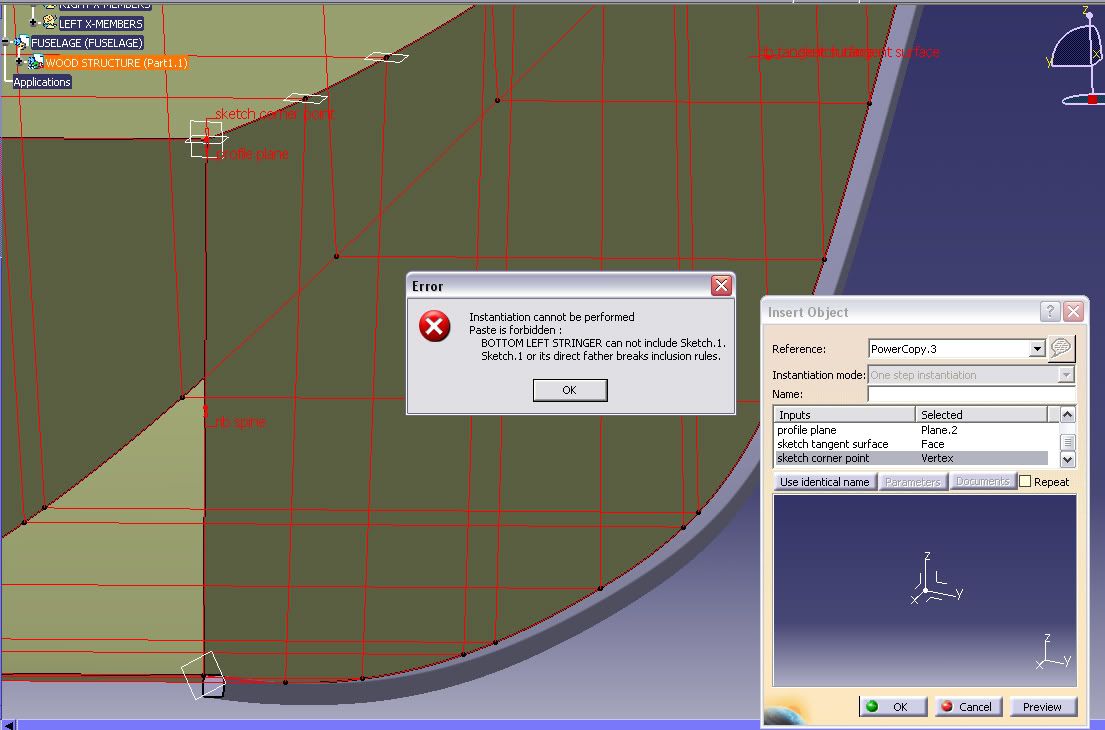This screenshot has height=730, width=1105.
Task: Click the Insert Object help question mark
Action: [x=1049, y=311]
